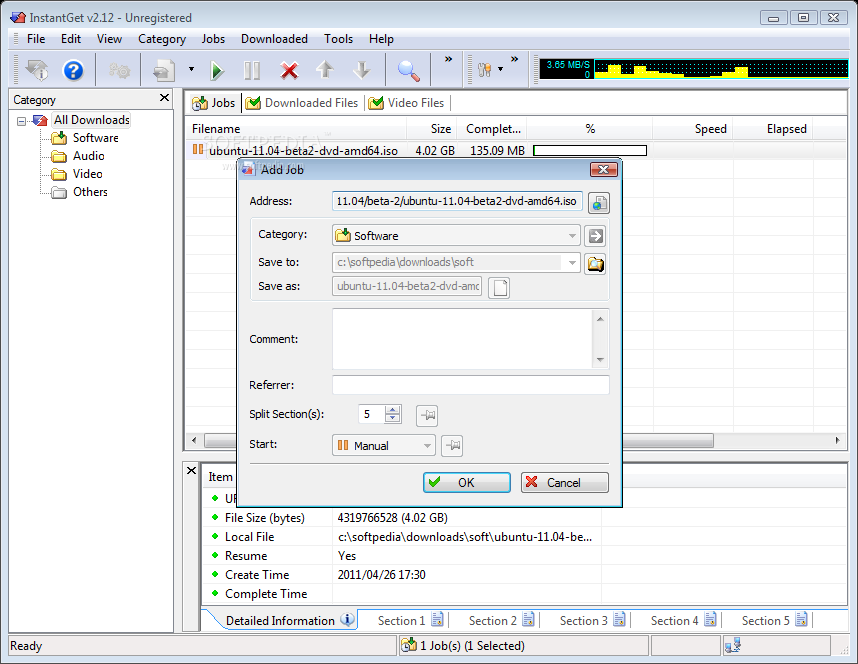Click the Add new job toolbar icon
The image size is (858, 664).
[x=164, y=71]
